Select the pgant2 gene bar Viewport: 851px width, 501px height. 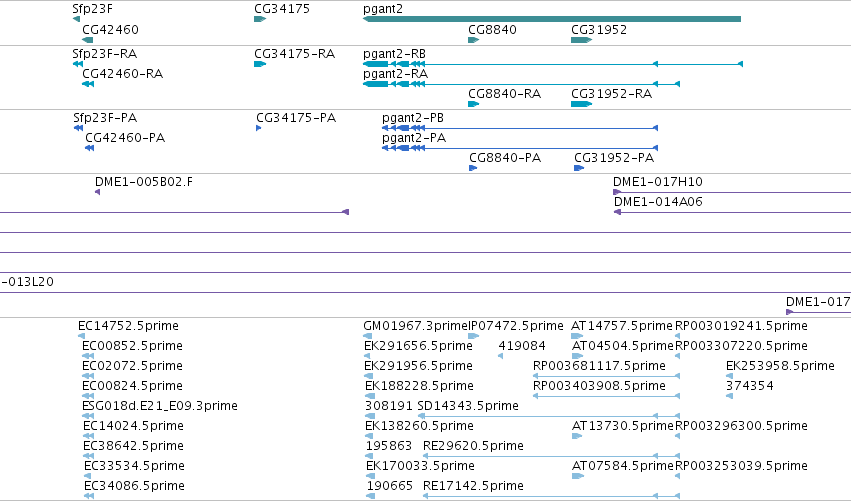552,19
